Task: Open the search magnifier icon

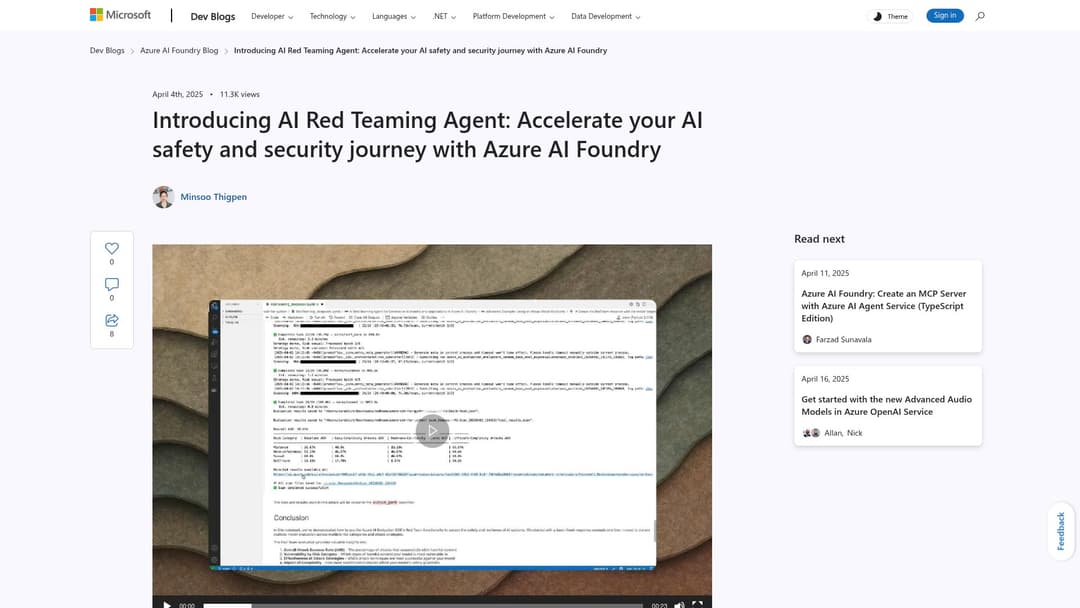Action: tap(979, 16)
